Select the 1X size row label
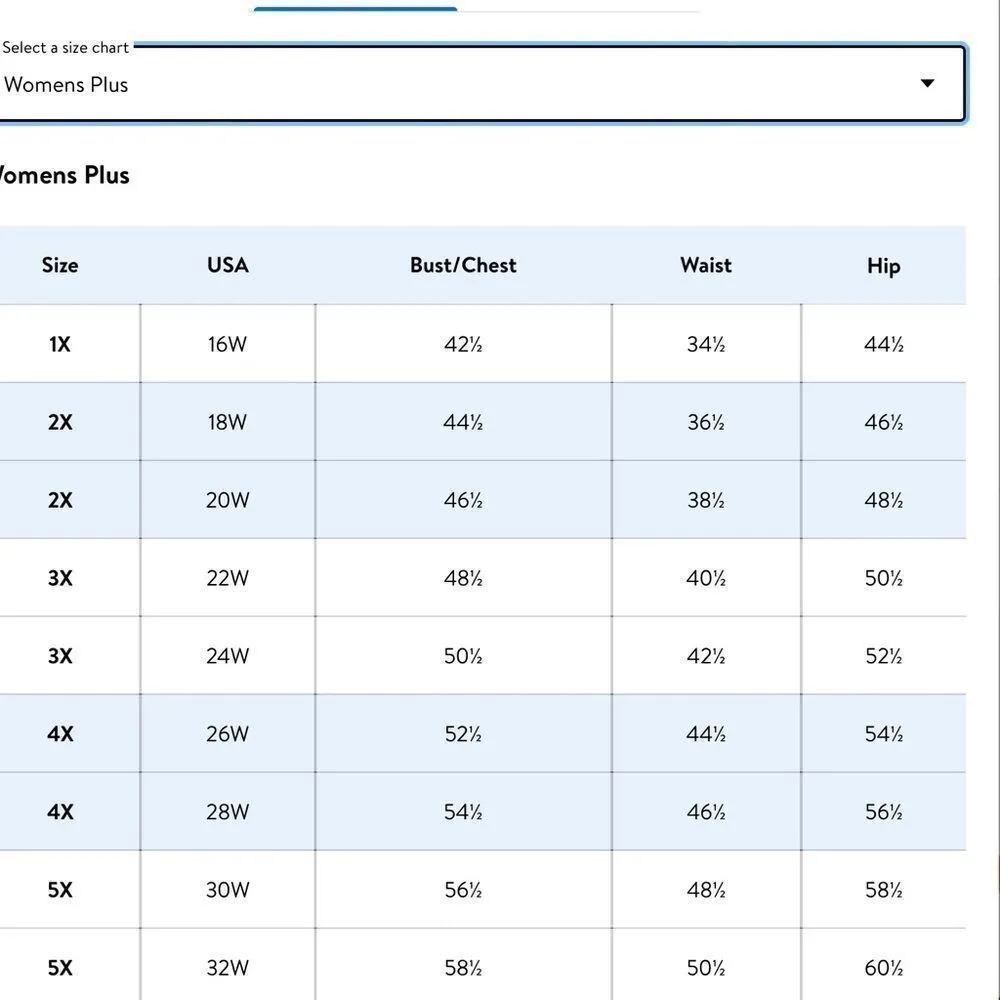The width and height of the screenshot is (1000, 1000). (60, 344)
